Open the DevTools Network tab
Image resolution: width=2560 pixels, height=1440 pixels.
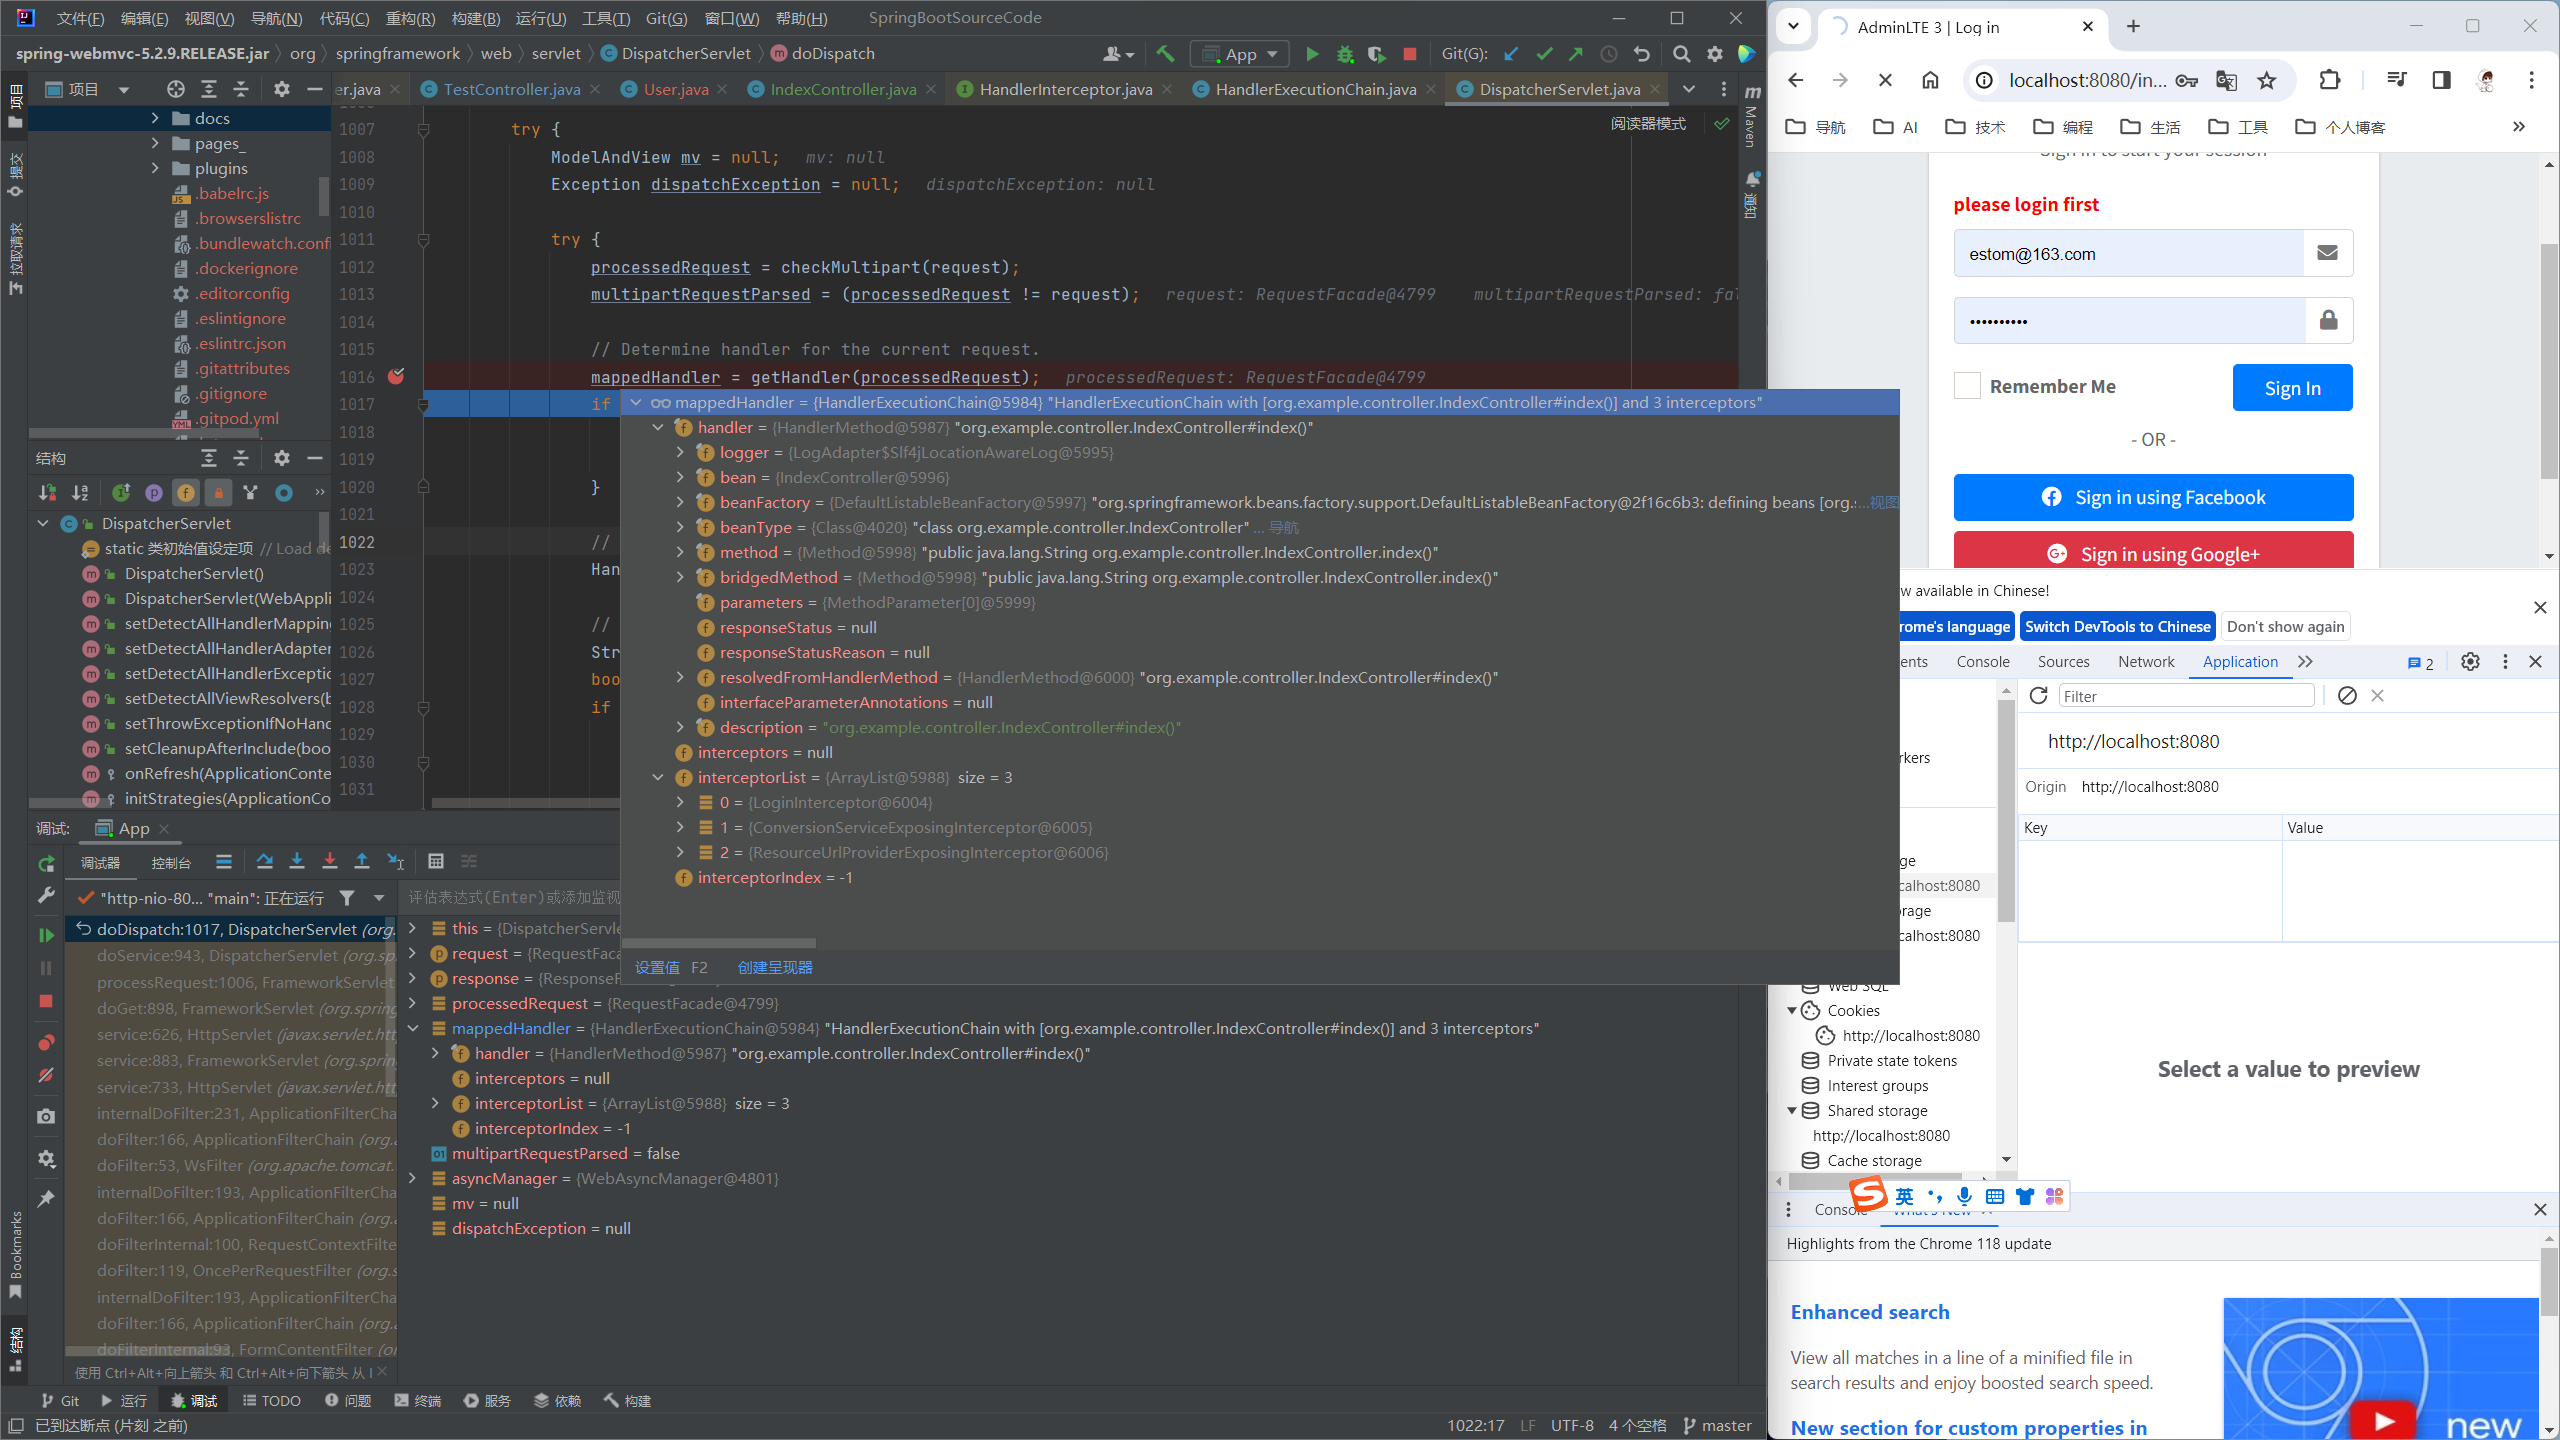click(x=2145, y=661)
